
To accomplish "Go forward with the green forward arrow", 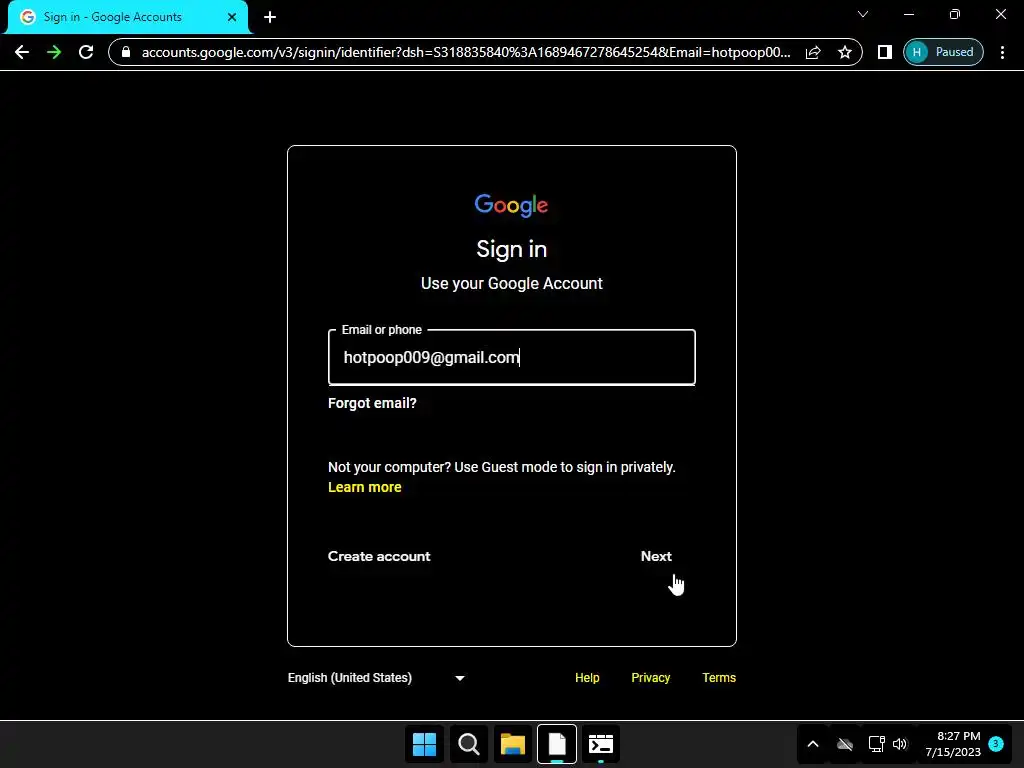I will (x=54, y=52).
